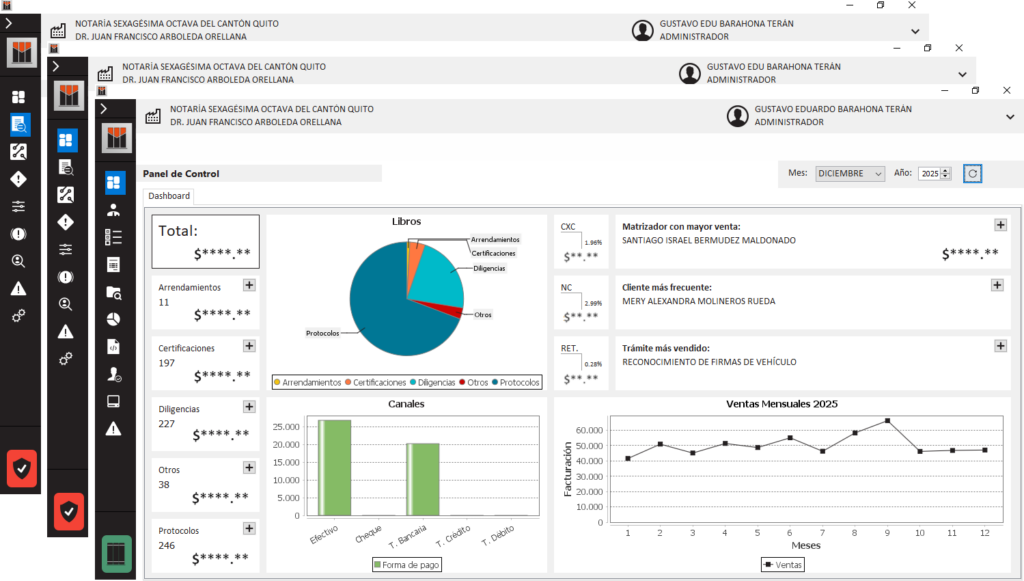Click the user avatar beside Gustavo Eduardo Barahona Terán
Viewport: 1024px width, 581px height.
coord(739,115)
